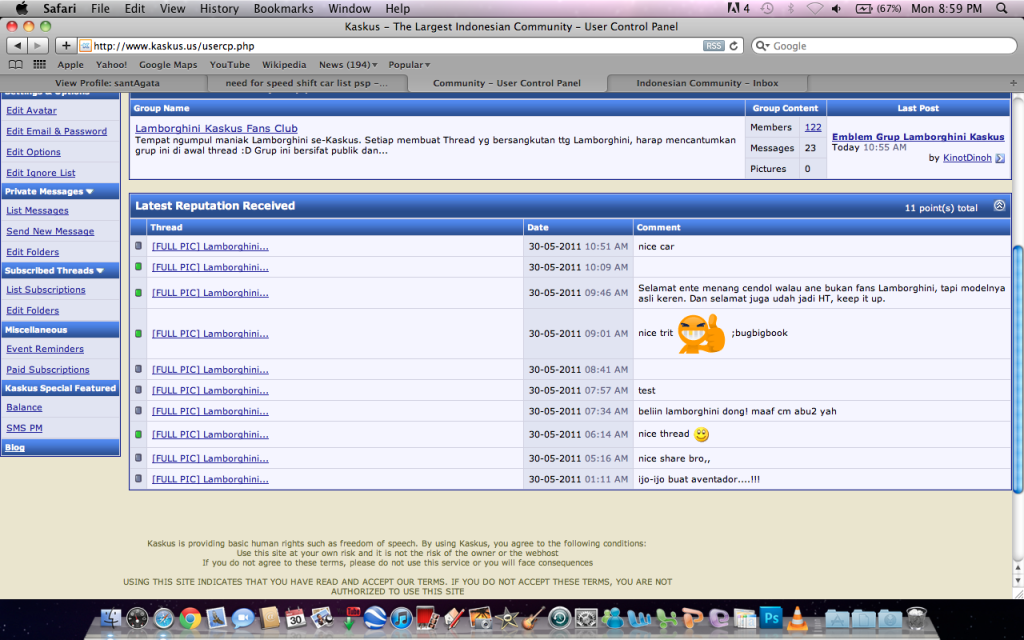1024x640 pixels.
Task: Open the Event Reminders link
Action: [x=45, y=349]
